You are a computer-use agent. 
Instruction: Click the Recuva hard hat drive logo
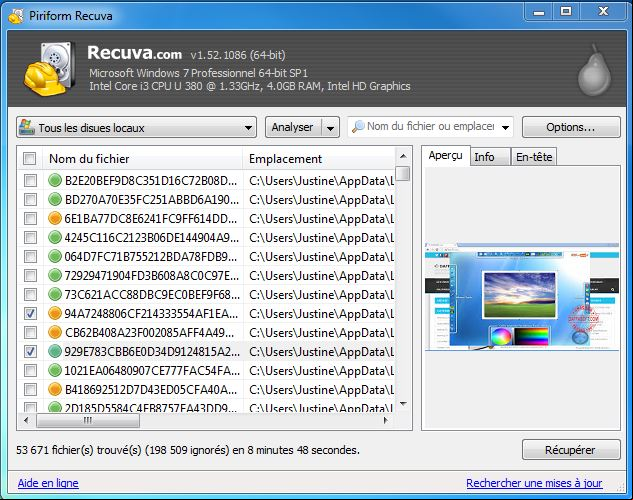(49, 68)
